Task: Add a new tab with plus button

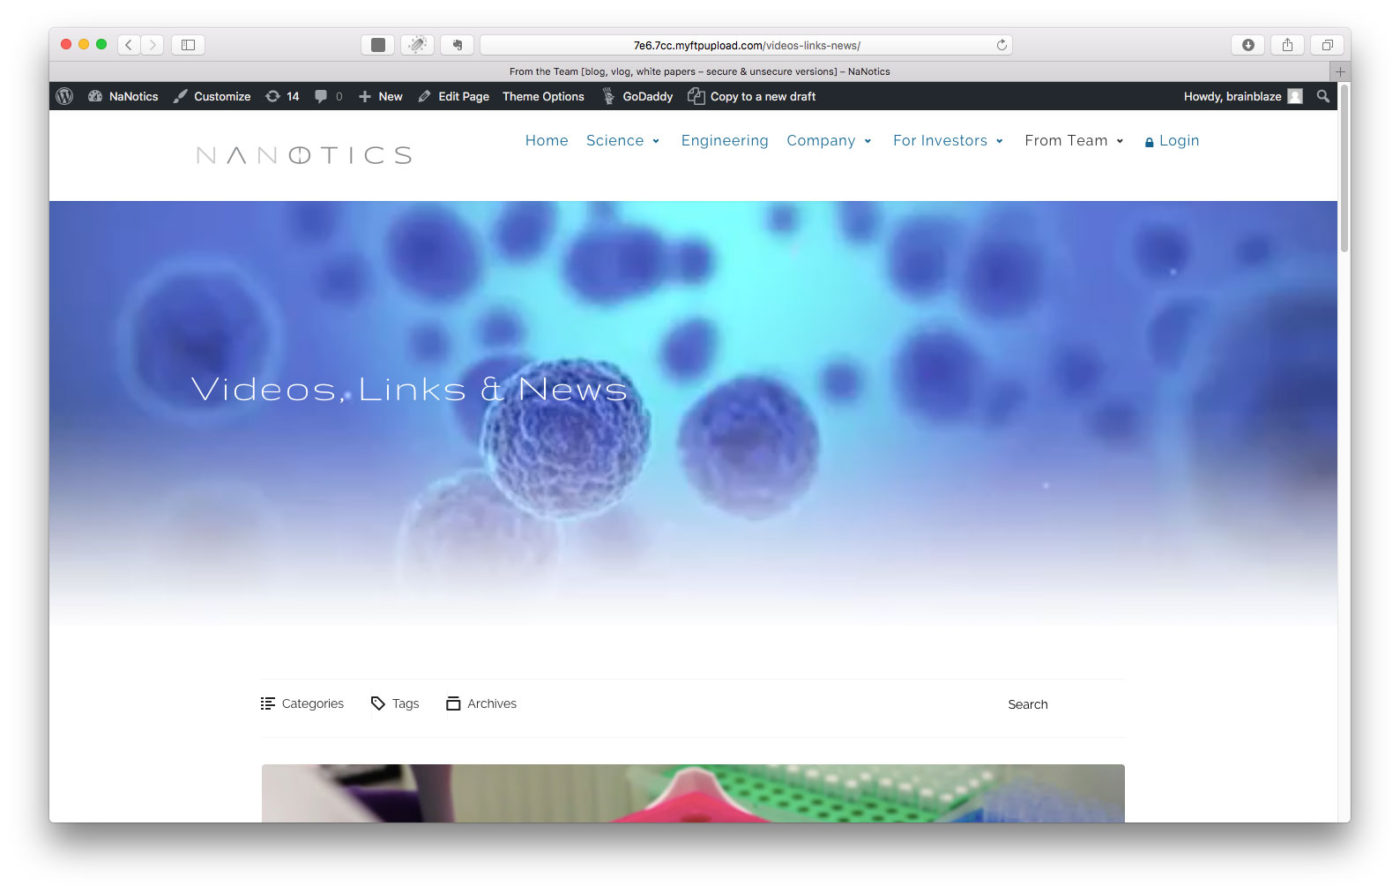Action: click(x=1341, y=71)
